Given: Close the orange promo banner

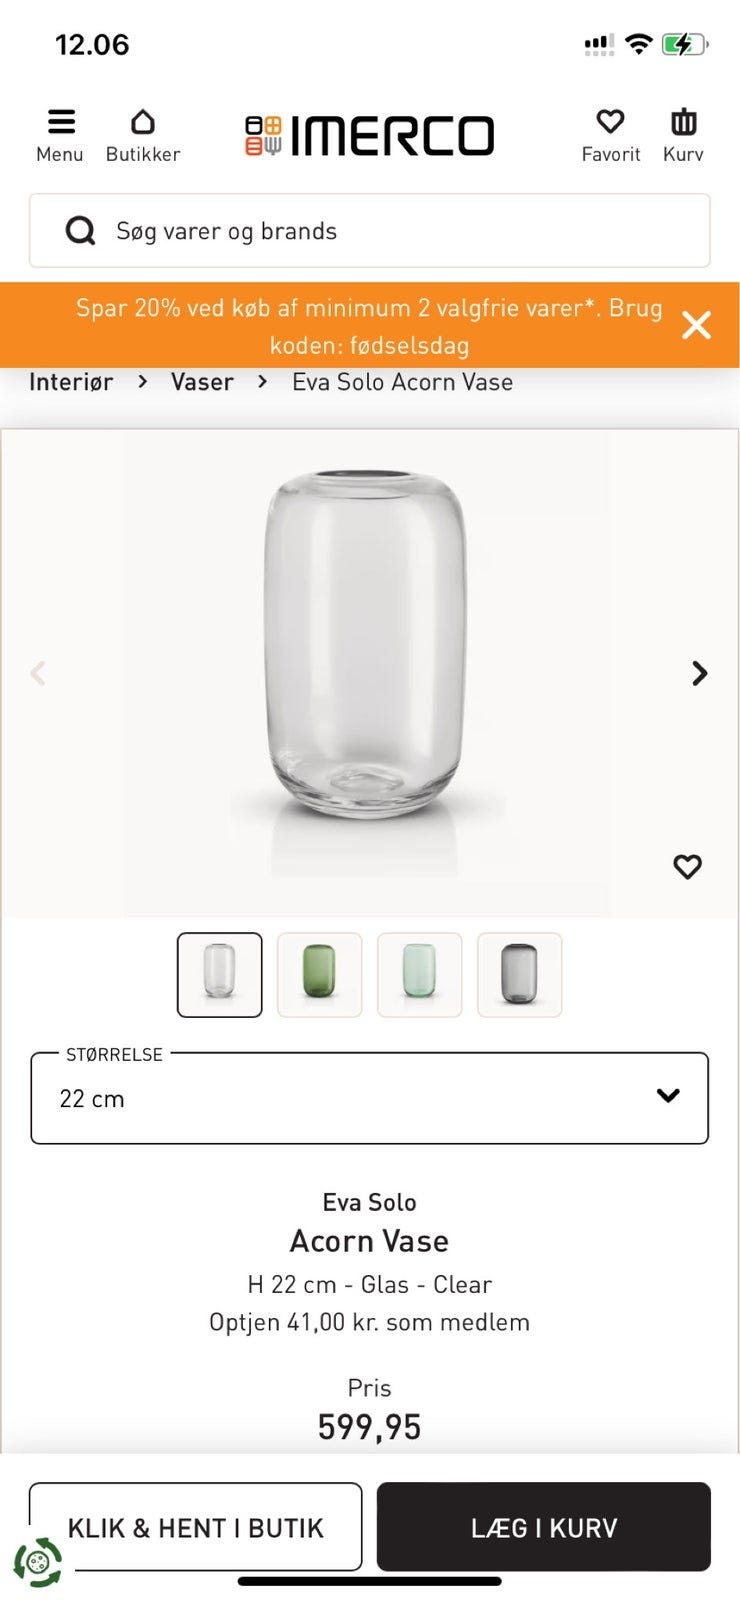Looking at the screenshot, I should (696, 325).
